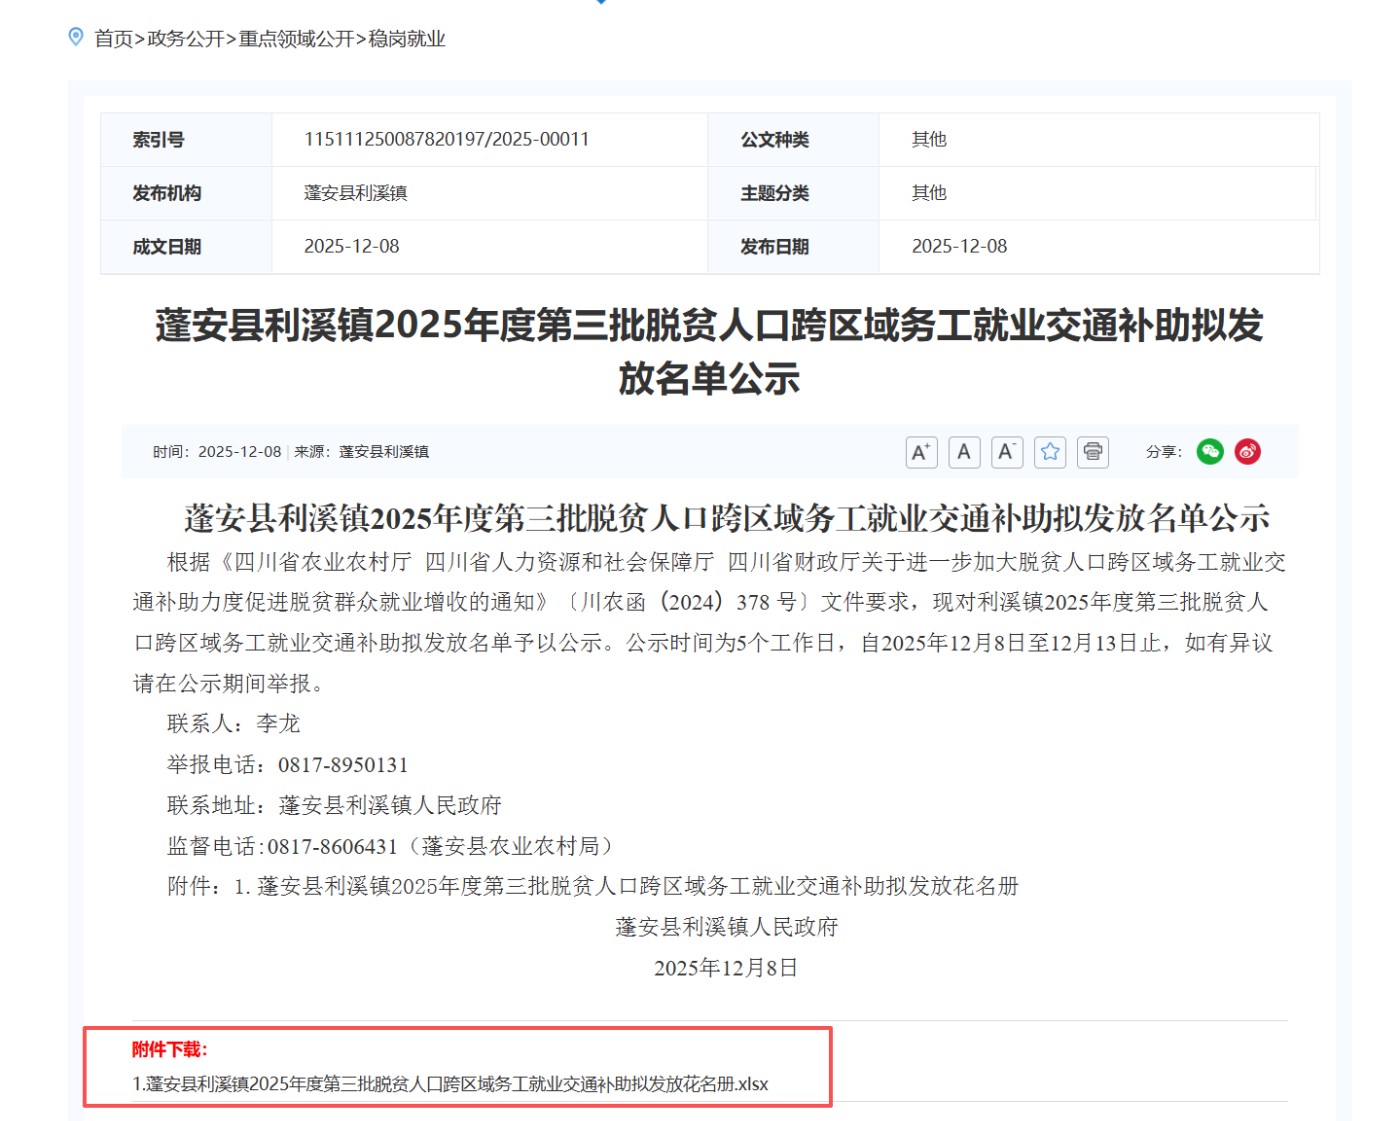Share the article via WeChat icon

(x=1210, y=452)
